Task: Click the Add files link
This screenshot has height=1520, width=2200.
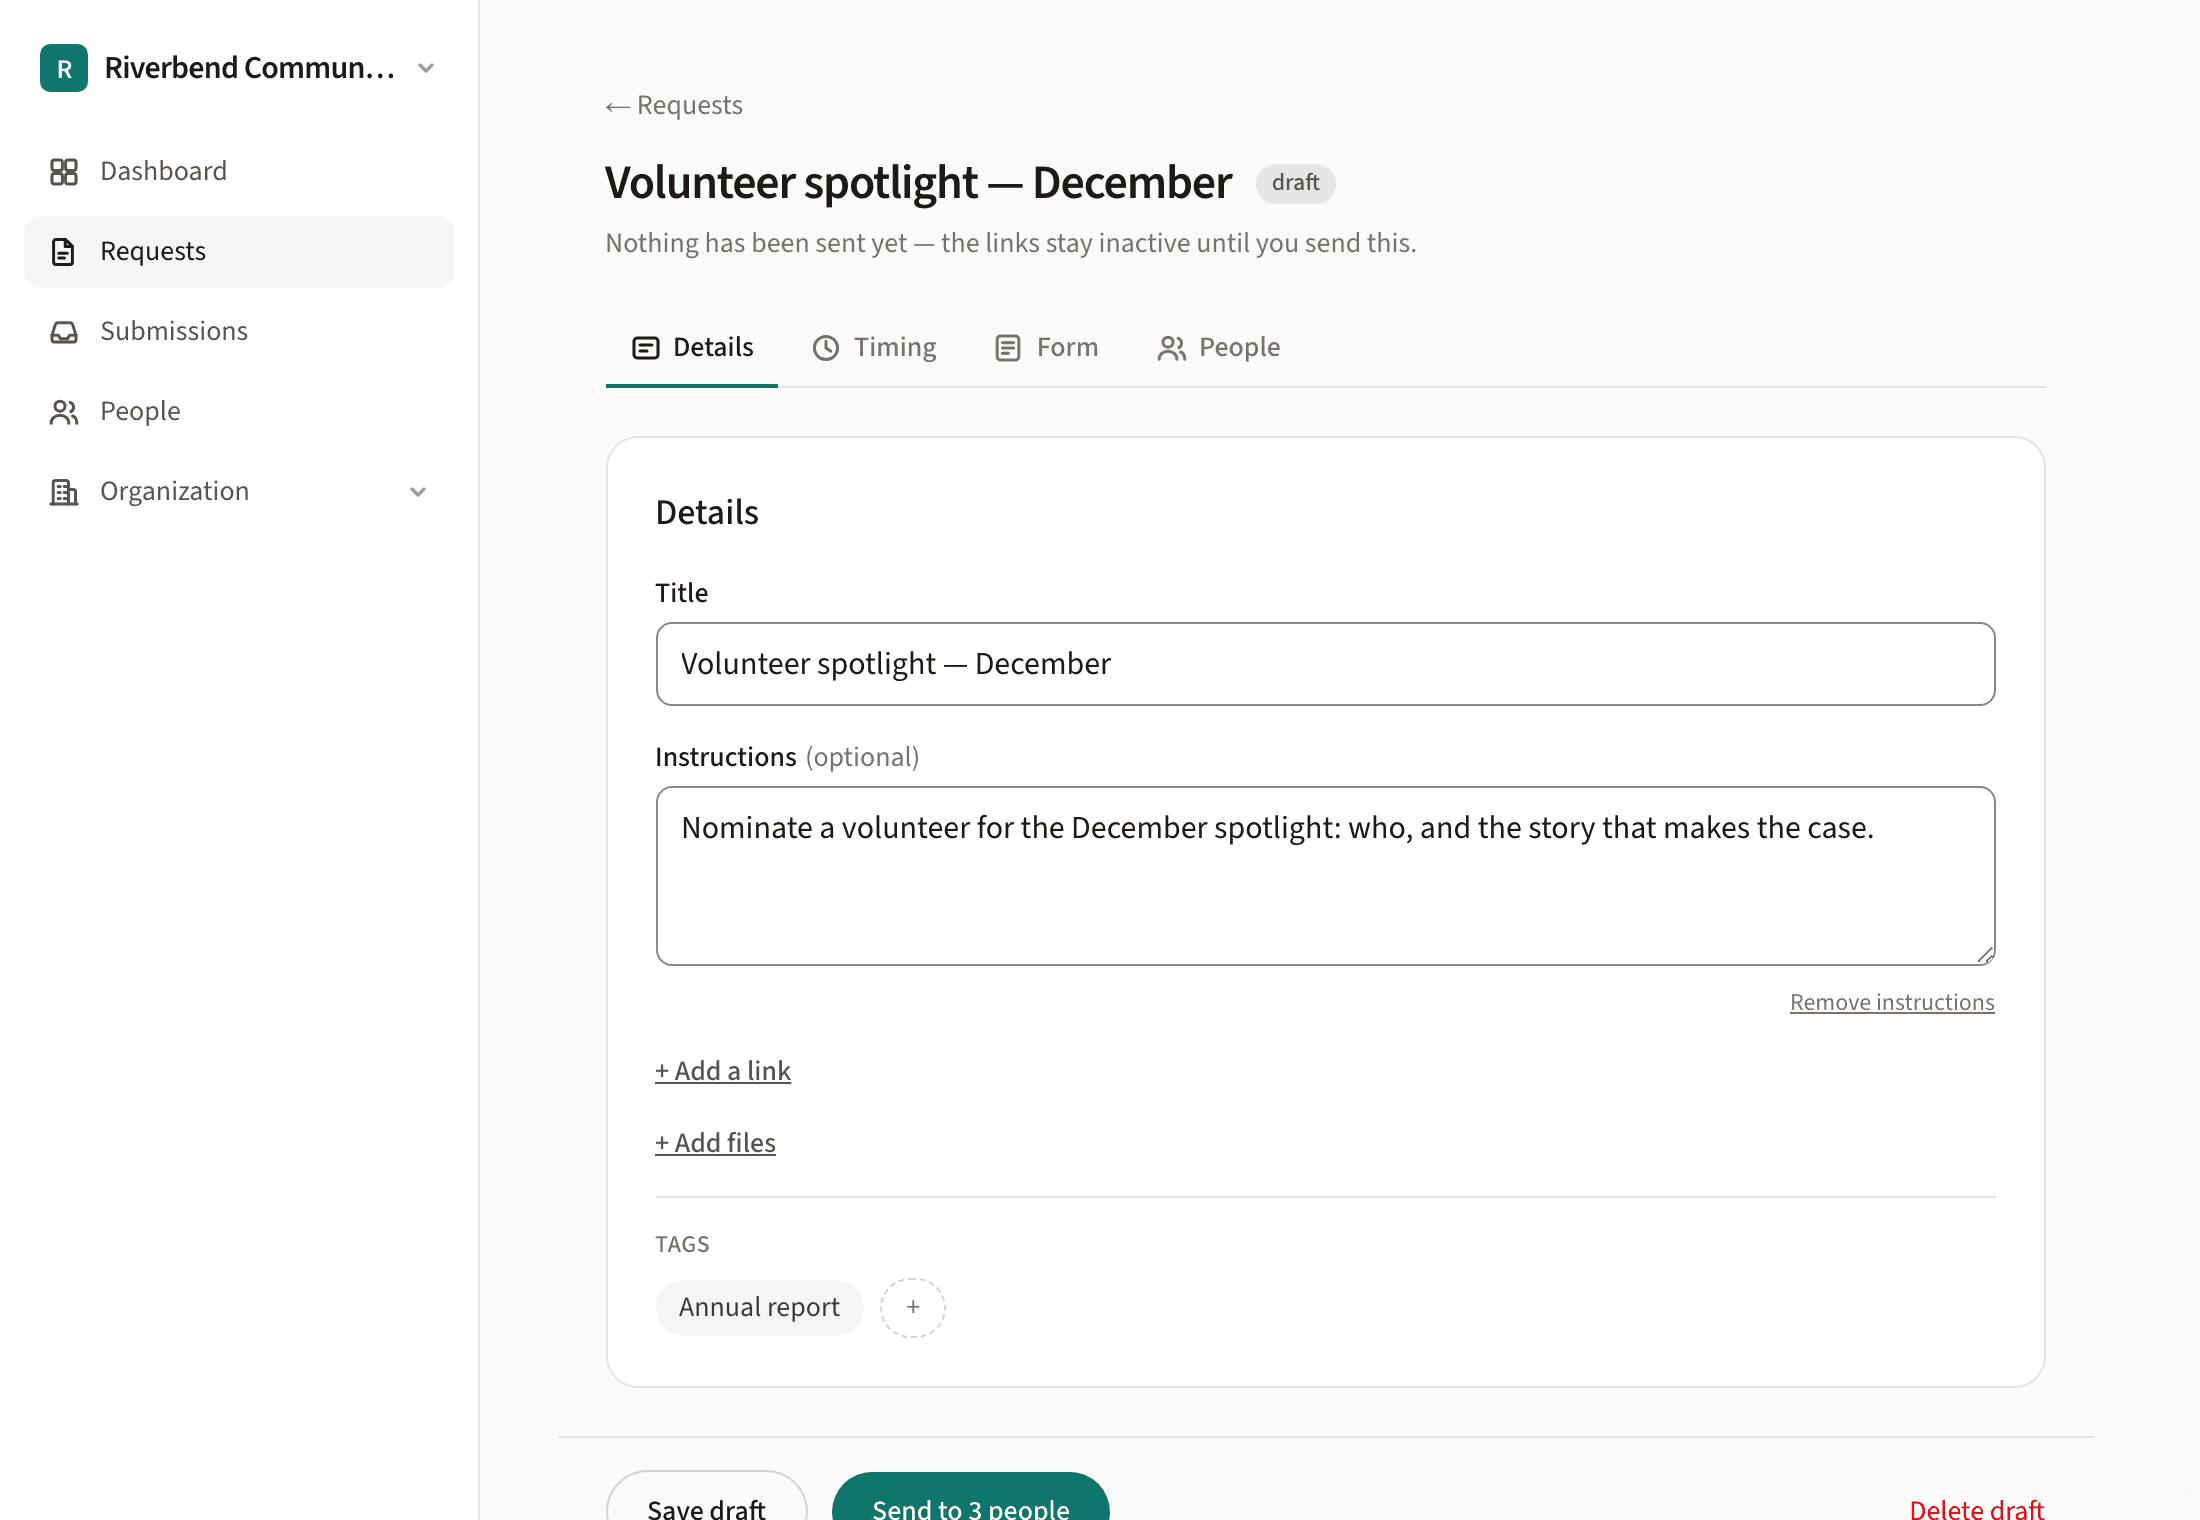Action: pos(715,1143)
